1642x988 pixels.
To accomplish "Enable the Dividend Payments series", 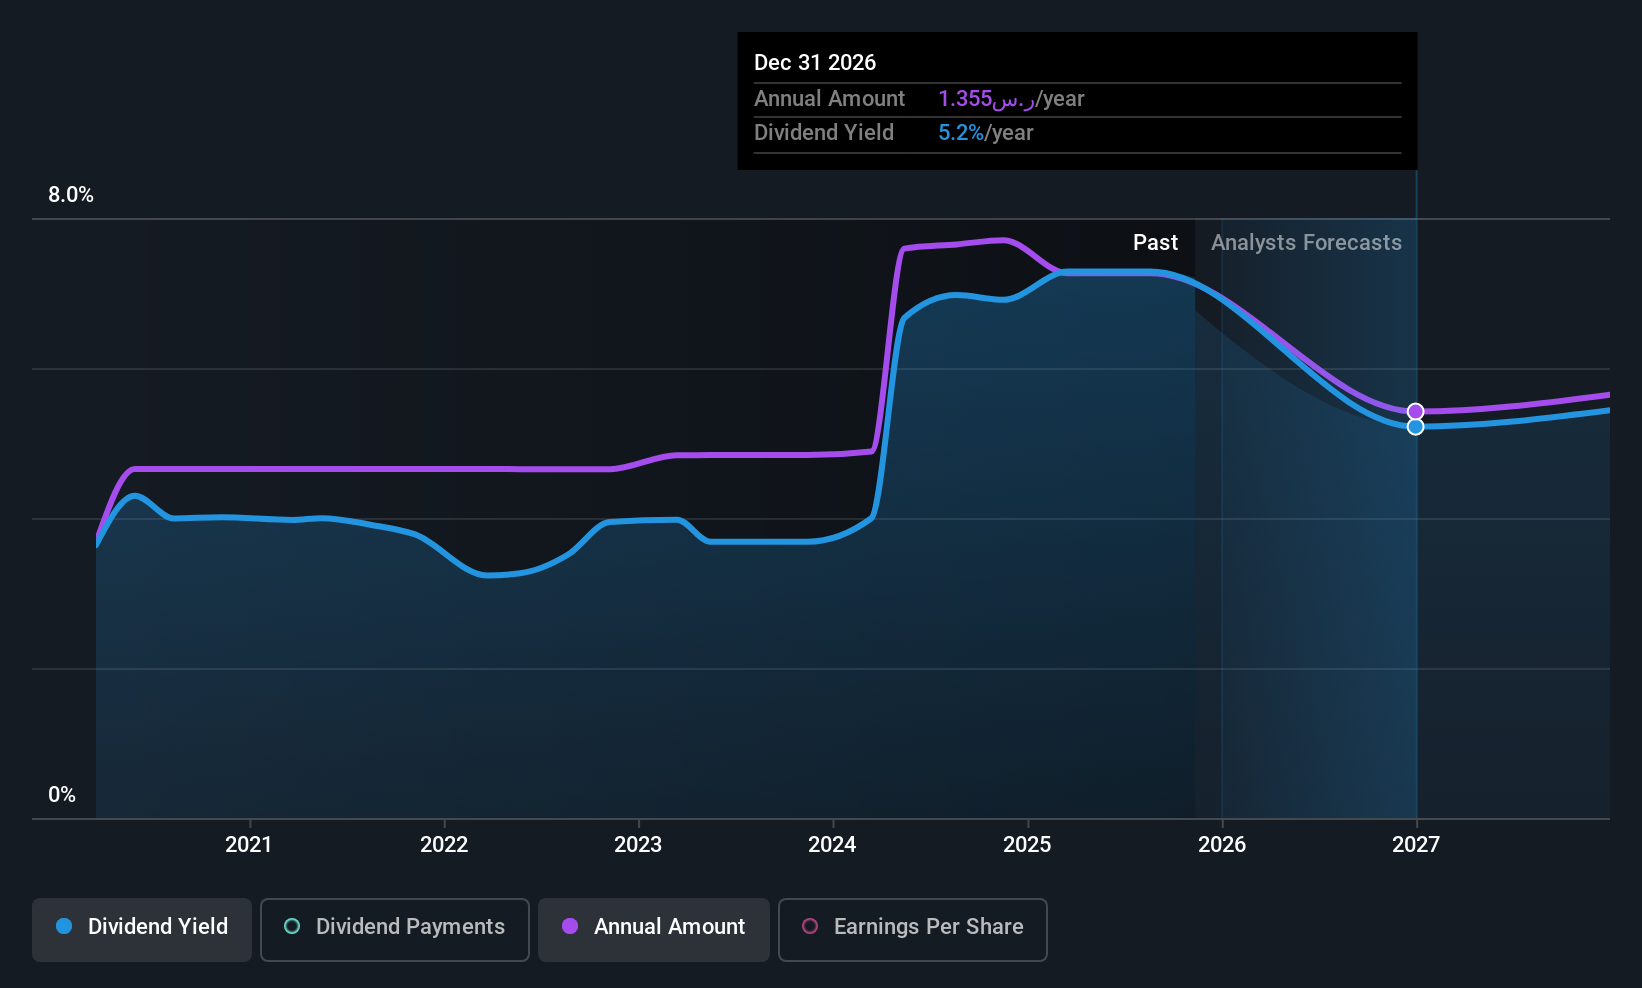I will (x=394, y=928).
